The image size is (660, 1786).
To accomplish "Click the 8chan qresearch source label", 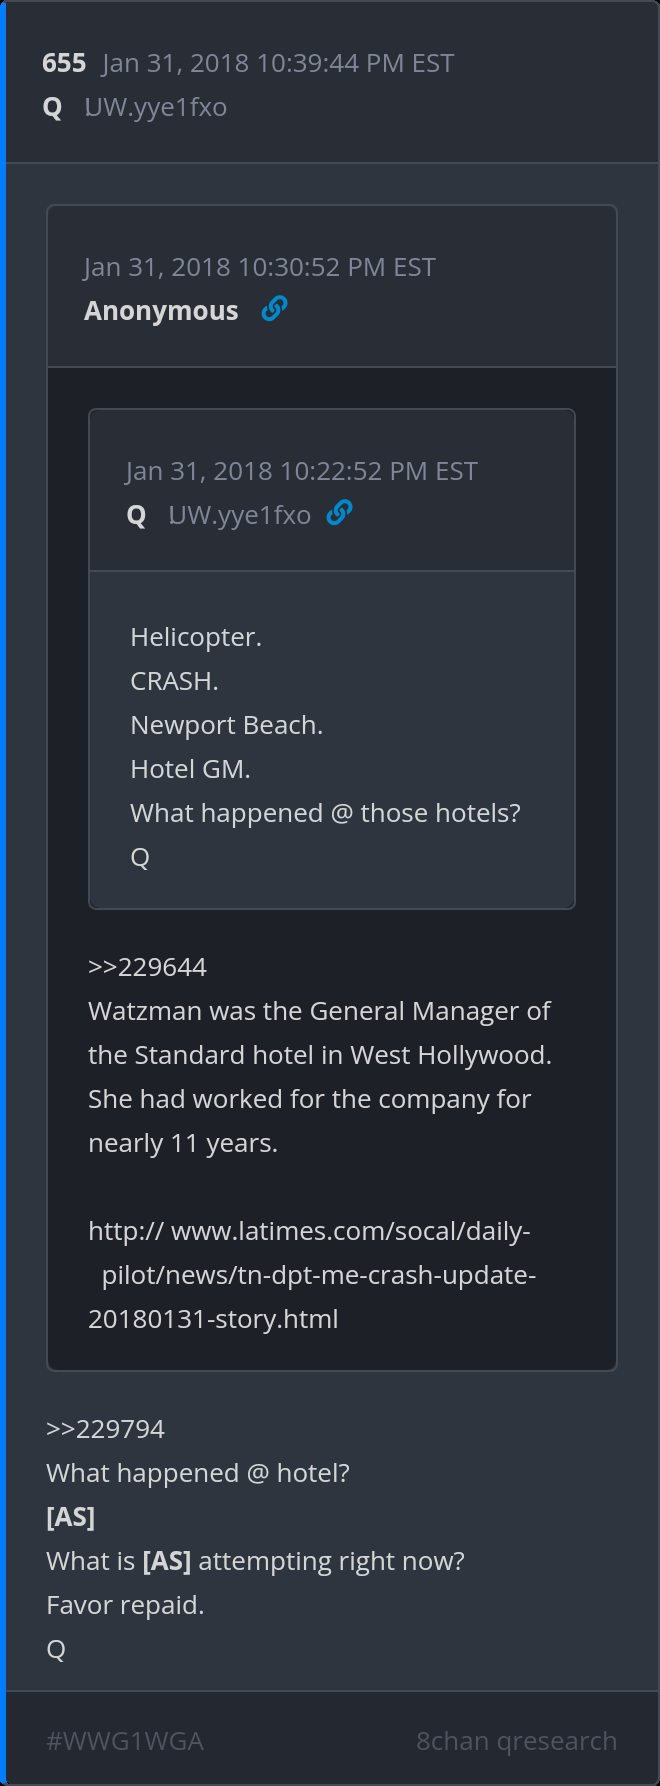I will (x=516, y=1741).
